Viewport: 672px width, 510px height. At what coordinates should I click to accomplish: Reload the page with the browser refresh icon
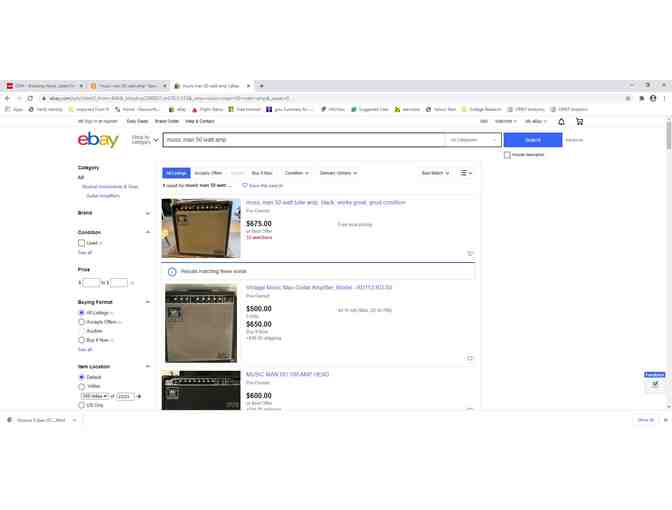[30, 98]
